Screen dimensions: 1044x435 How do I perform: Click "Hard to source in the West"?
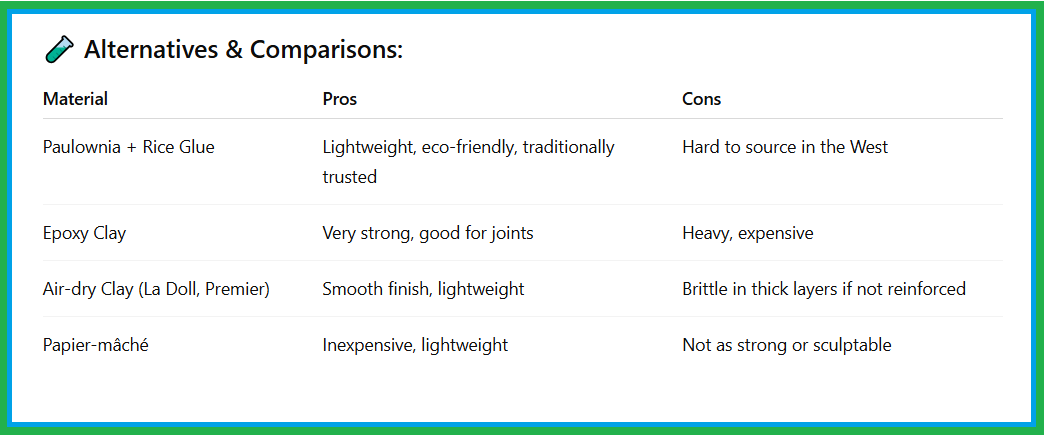tap(785, 147)
